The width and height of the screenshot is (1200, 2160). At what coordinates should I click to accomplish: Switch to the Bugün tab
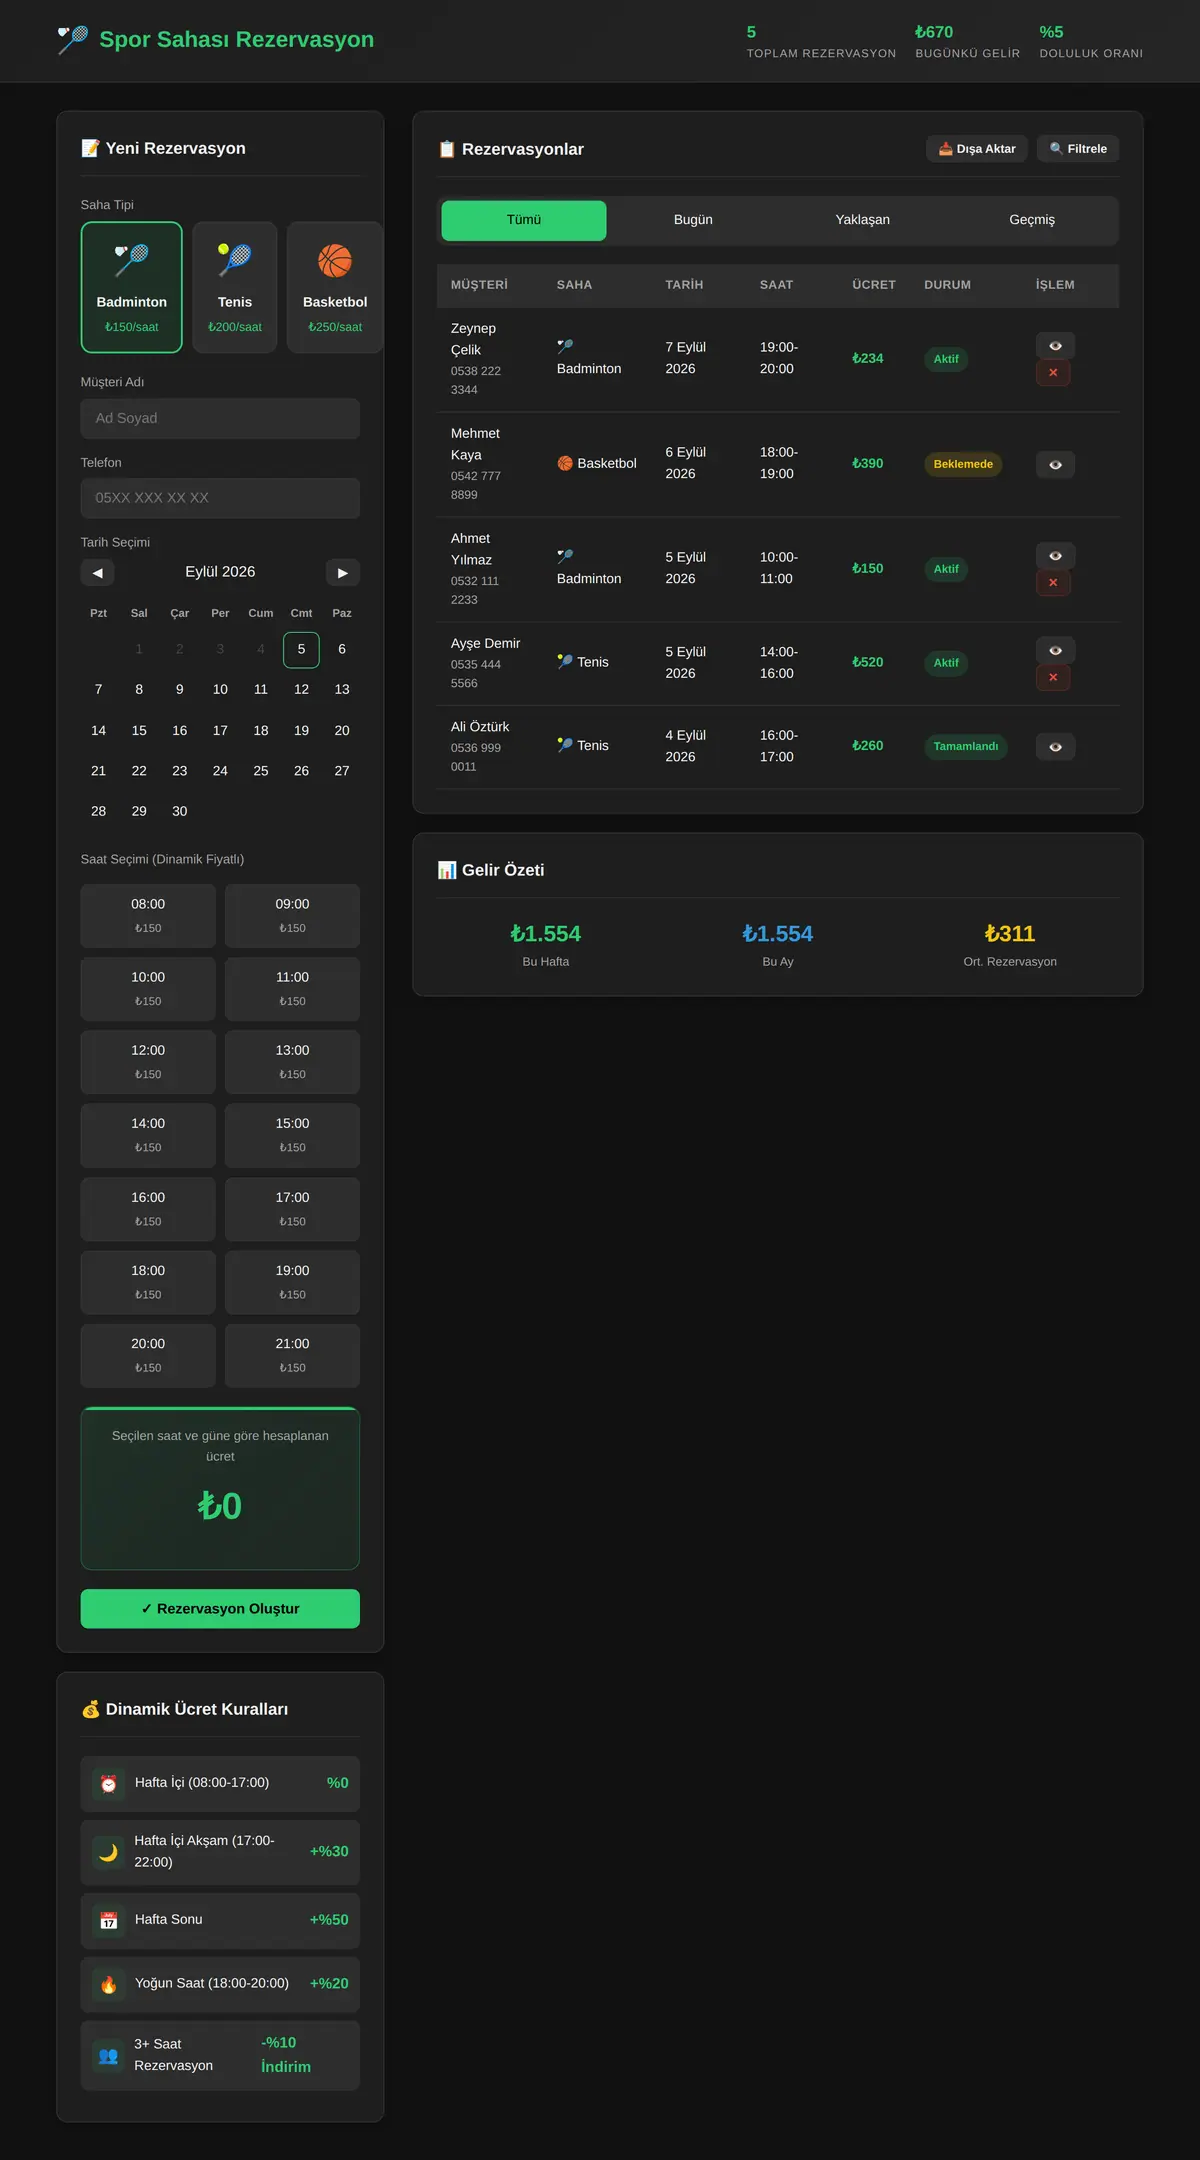click(x=693, y=220)
